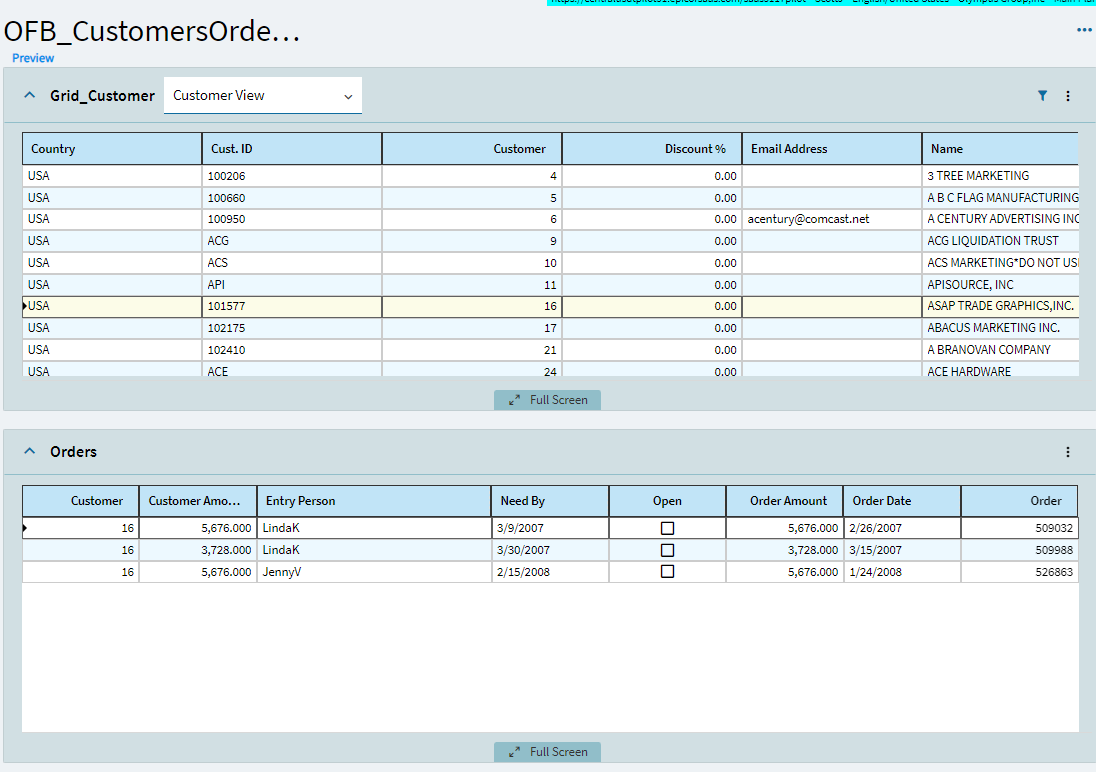Sort by Email Address column header
This screenshot has height=772, width=1096.
tap(832, 149)
